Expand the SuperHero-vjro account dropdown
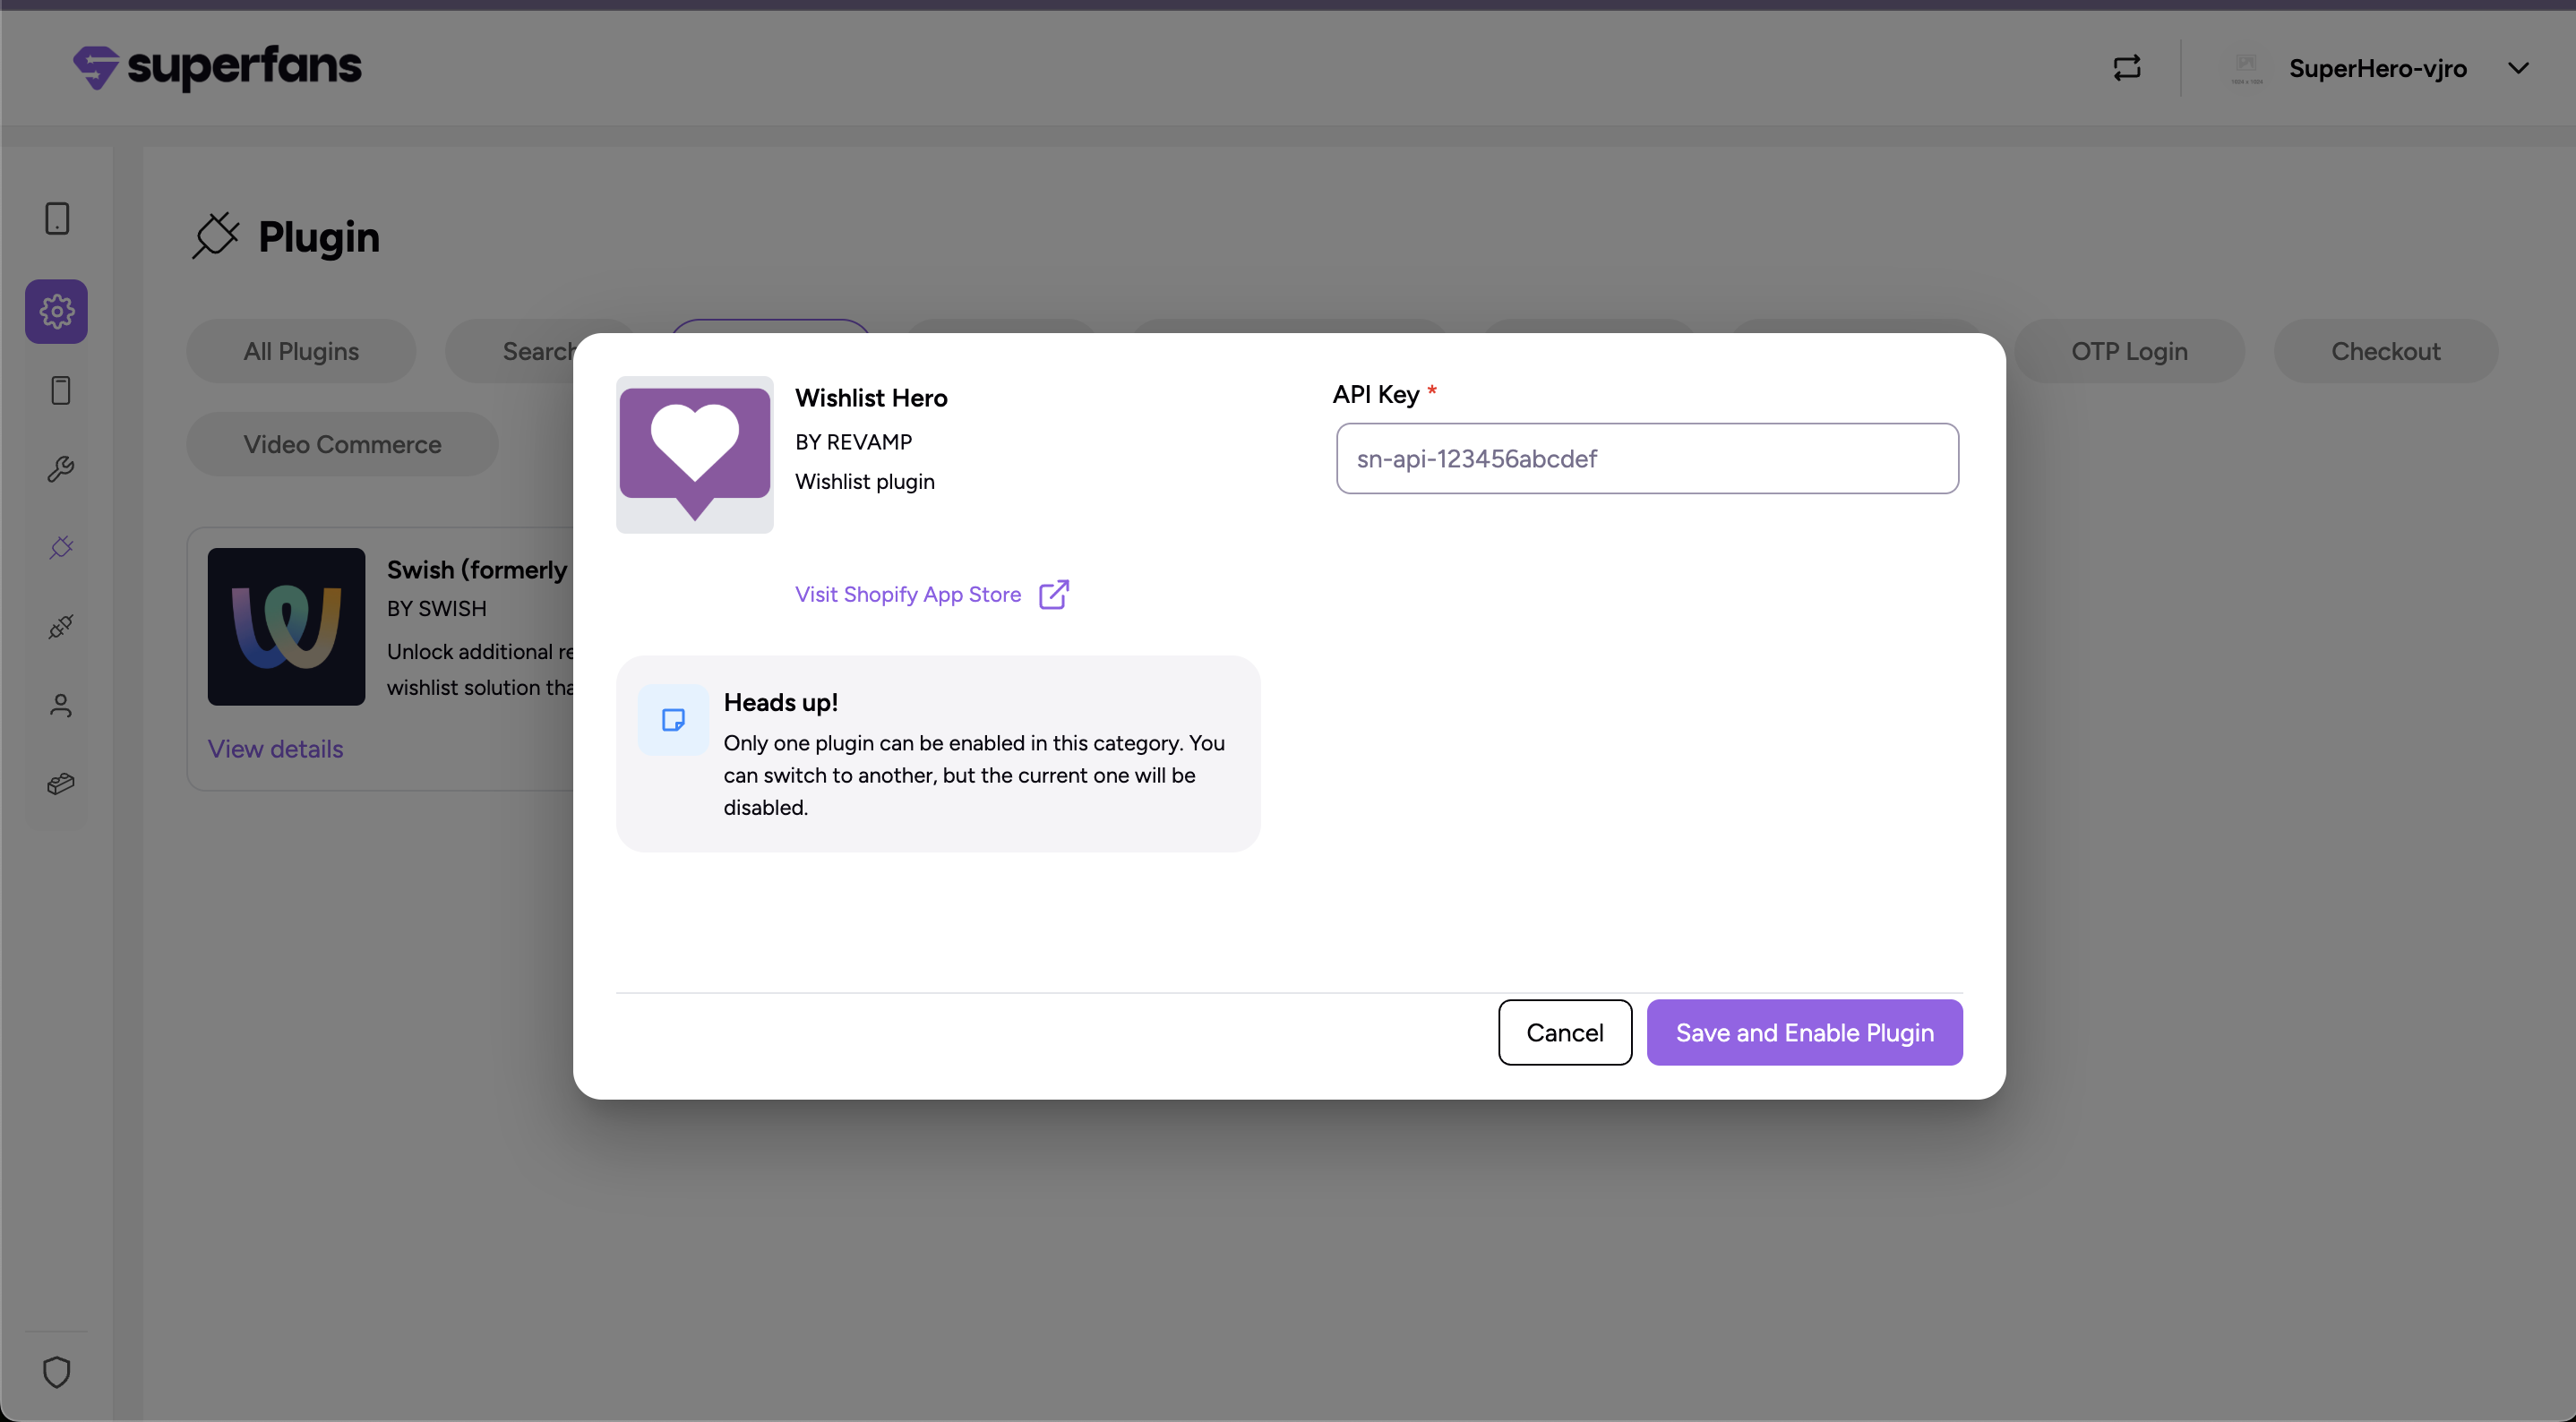The height and width of the screenshot is (1422, 2576). pyautogui.click(x=2518, y=68)
